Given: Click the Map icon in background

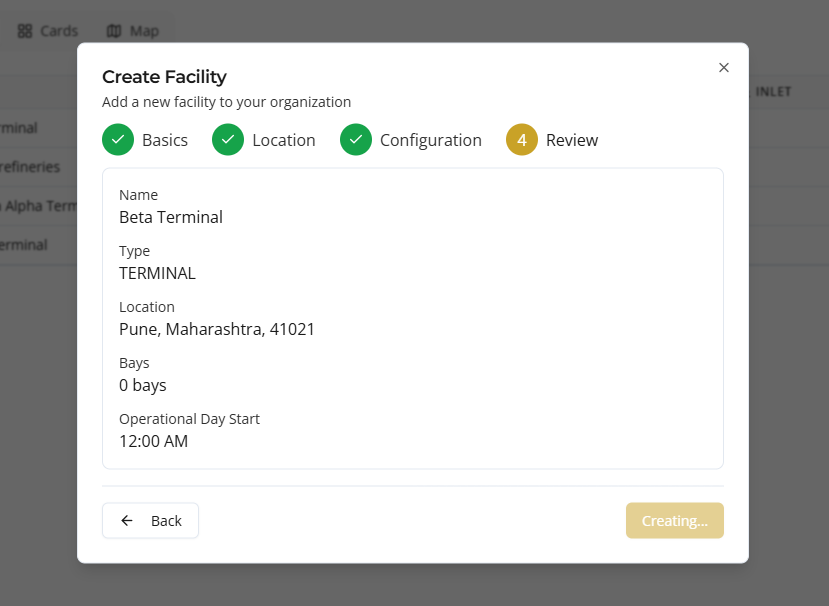Looking at the screenshot, I should click(114, 31).
